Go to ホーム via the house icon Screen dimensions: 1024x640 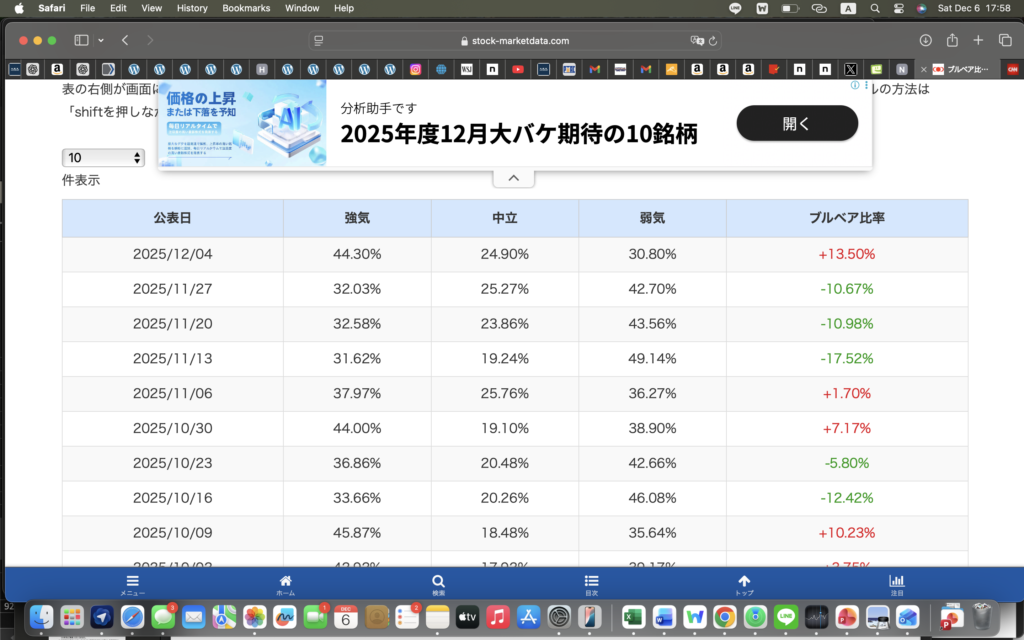pos(285,582)
